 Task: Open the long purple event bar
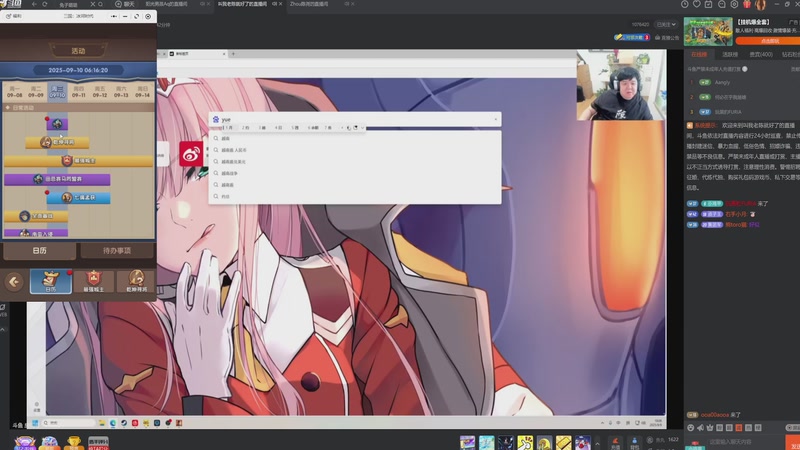57,179
